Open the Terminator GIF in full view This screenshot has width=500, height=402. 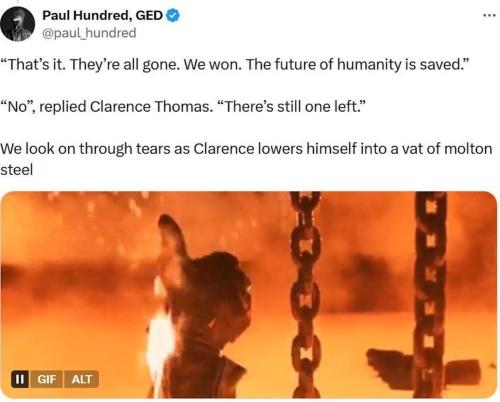pyautogui.click(x=249, y=295)
